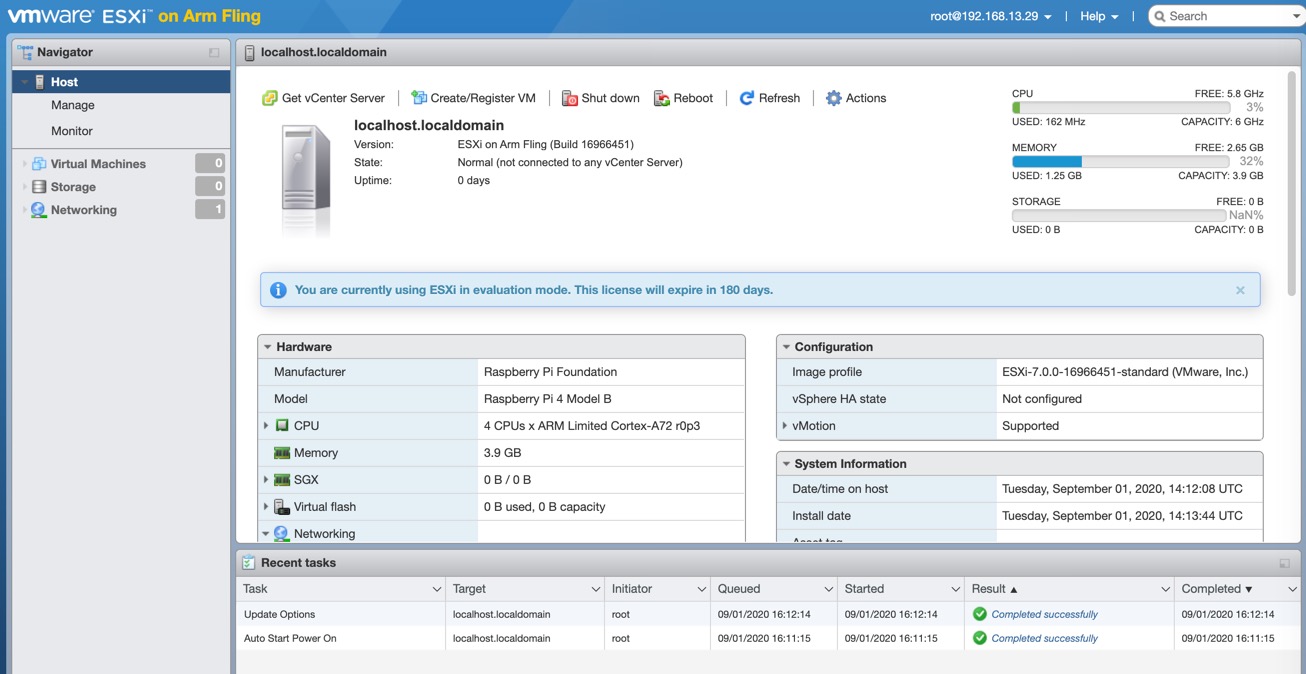
Task: Click the Networking icon in Hardware list
Action: click(x=282, y=534)
